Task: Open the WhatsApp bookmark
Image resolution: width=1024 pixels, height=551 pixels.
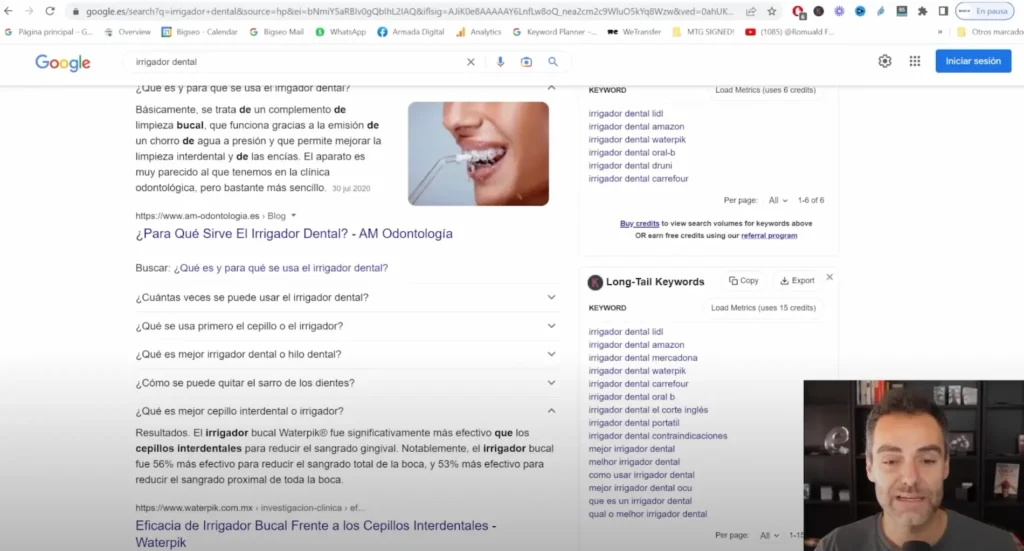Action: [340, 31]
